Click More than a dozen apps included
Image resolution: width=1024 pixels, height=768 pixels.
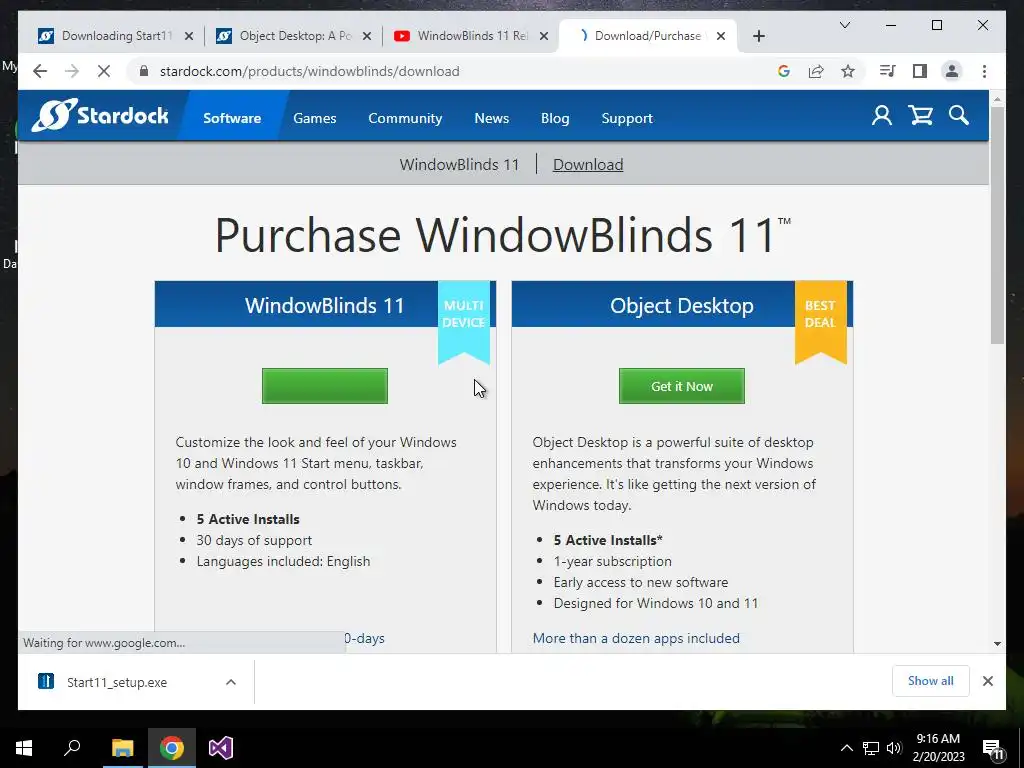(x=636, y=638)
